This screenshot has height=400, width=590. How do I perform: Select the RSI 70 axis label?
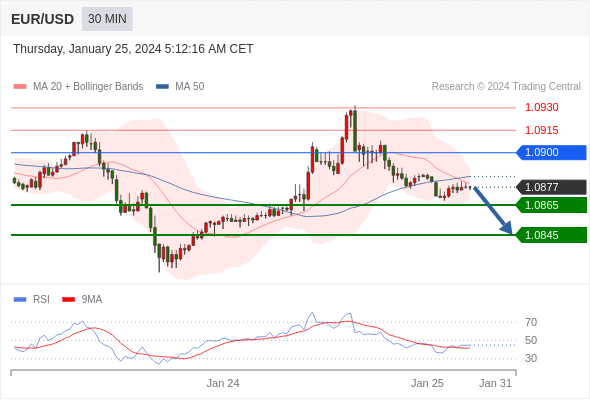[x=531, y=322]
